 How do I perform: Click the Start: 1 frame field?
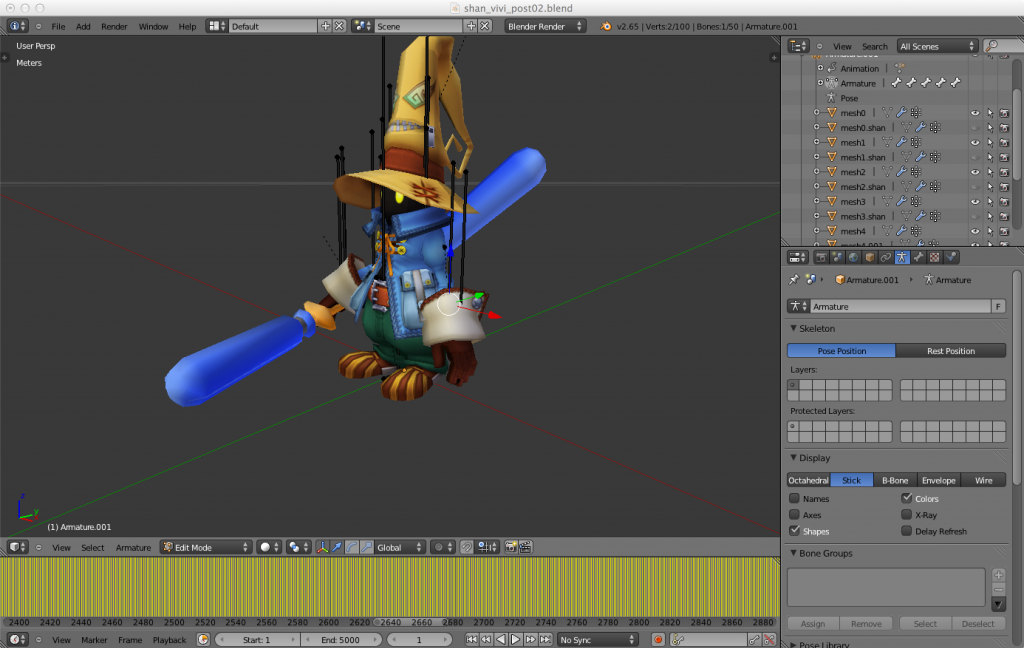coord(257,640)
